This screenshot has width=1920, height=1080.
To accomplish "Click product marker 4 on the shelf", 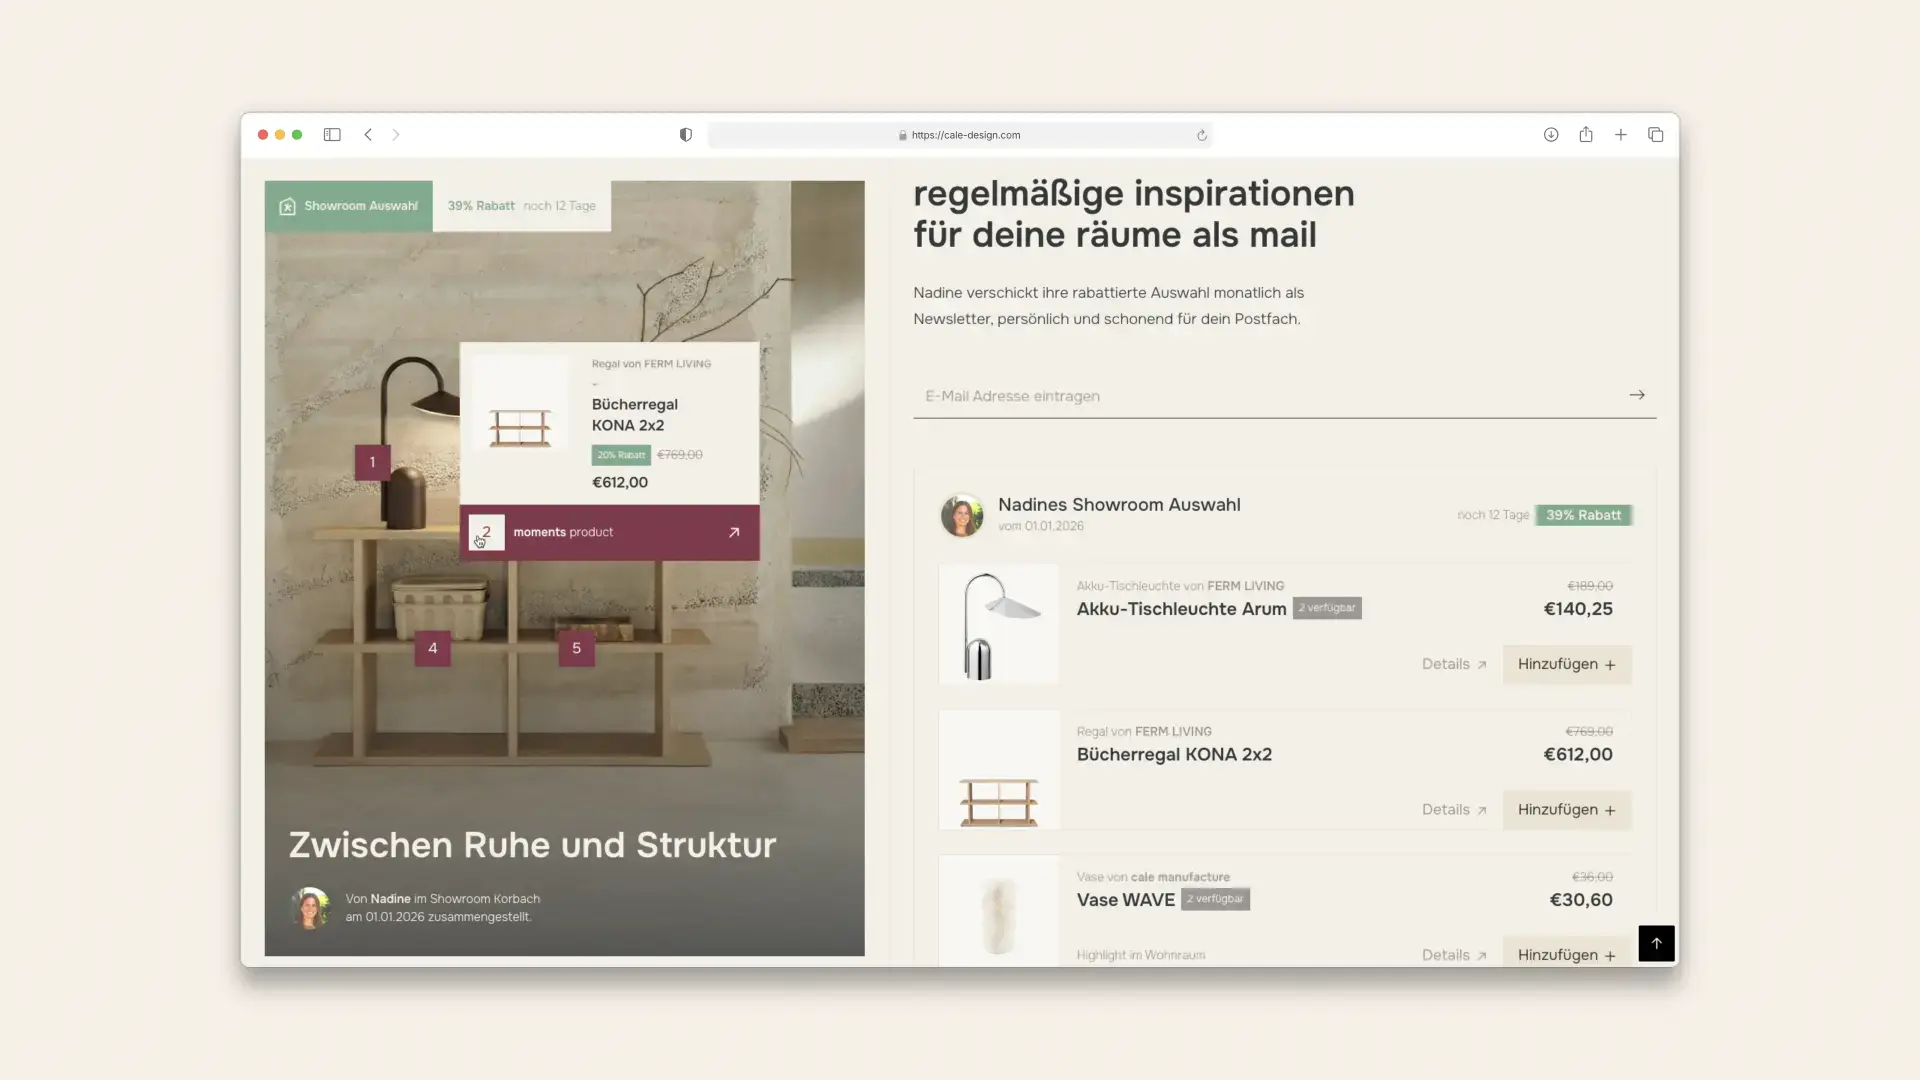I will [x=433, y=649].
